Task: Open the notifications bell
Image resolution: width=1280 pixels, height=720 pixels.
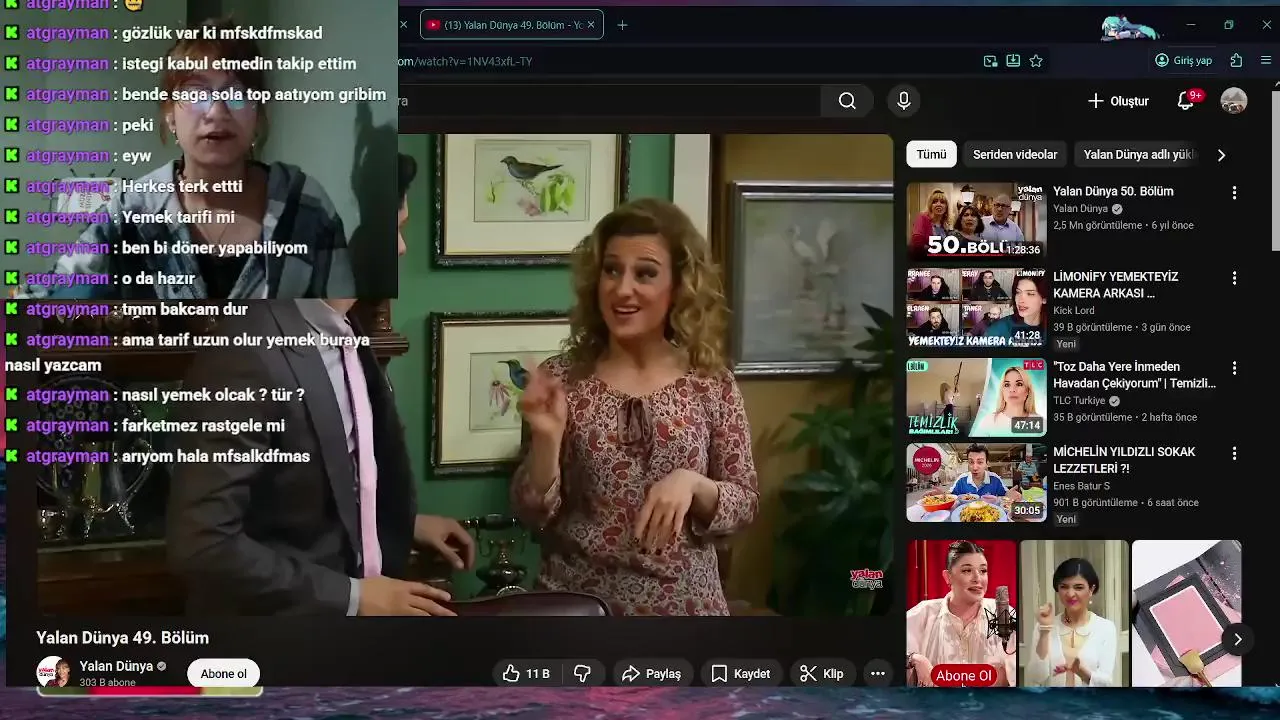Action: click(1186, 100)
